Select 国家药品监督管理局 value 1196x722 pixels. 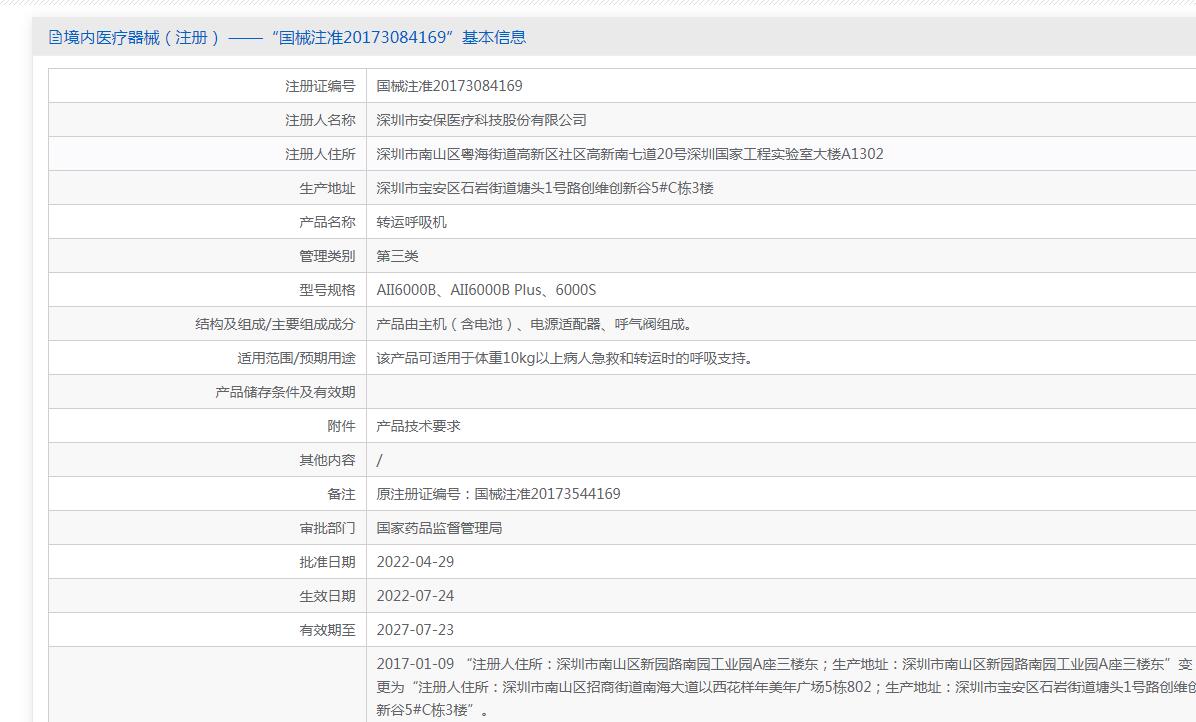pos(439,528)
